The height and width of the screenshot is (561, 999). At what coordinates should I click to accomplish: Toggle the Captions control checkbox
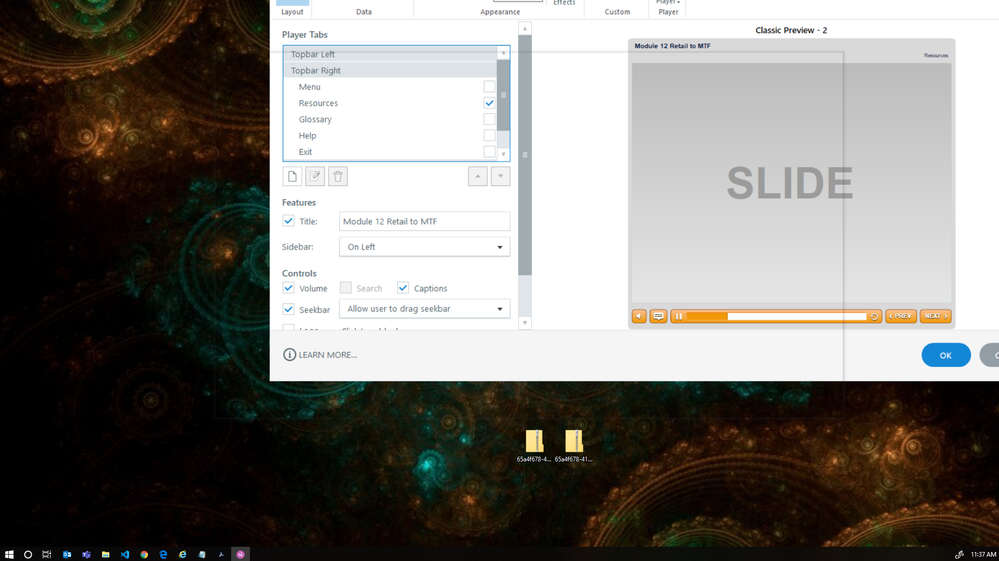tap(403, 288)
